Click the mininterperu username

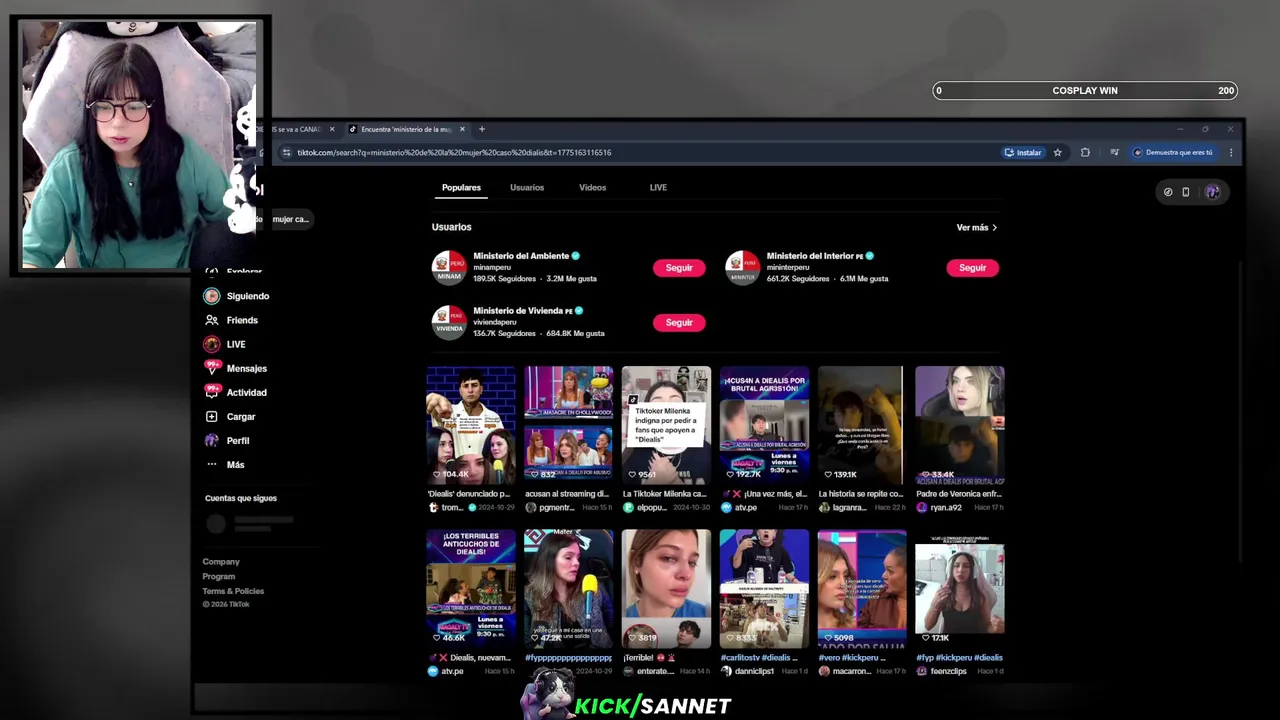(788, 268)
